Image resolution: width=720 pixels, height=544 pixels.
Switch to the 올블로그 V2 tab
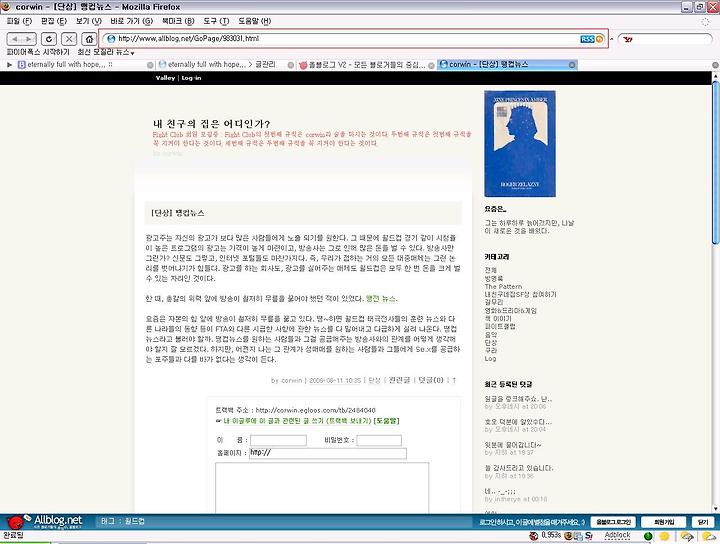pyautogui.click(x=366, y=65)
